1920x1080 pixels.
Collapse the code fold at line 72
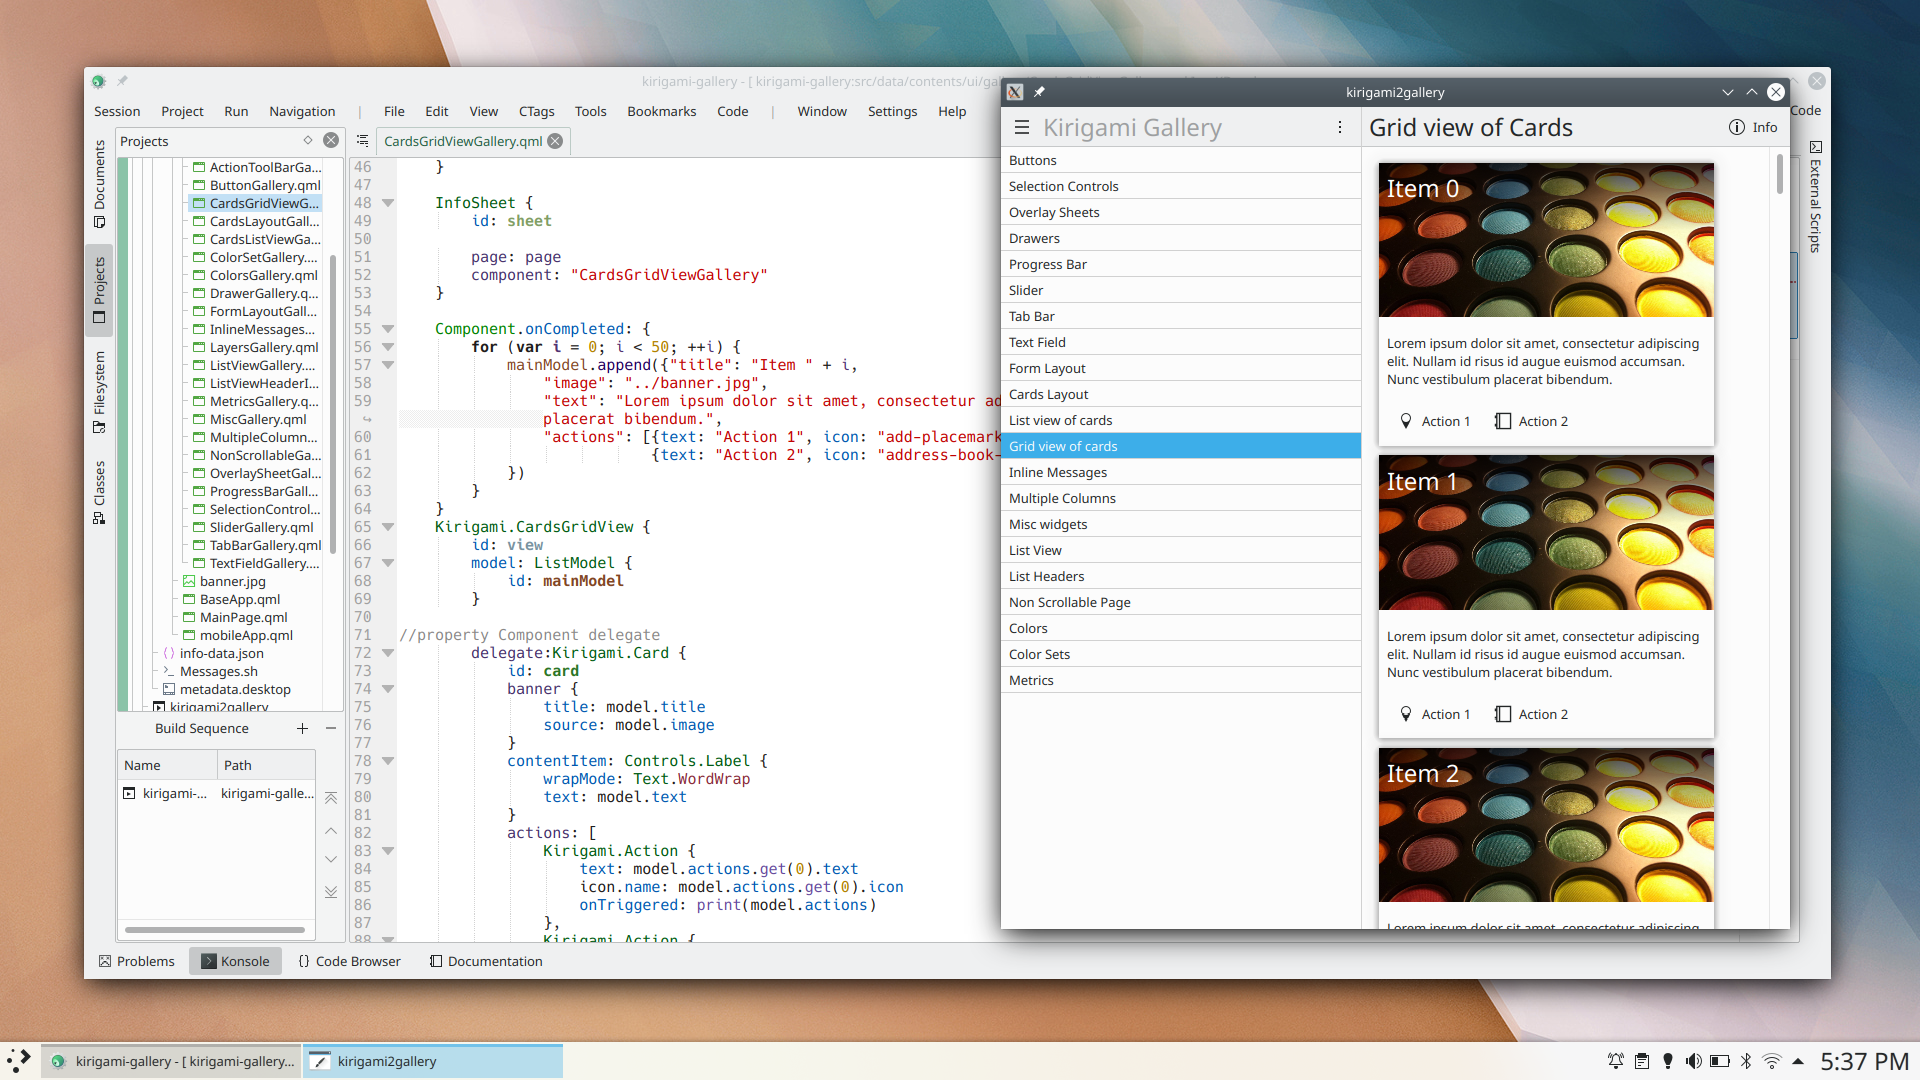click(388, 653)
